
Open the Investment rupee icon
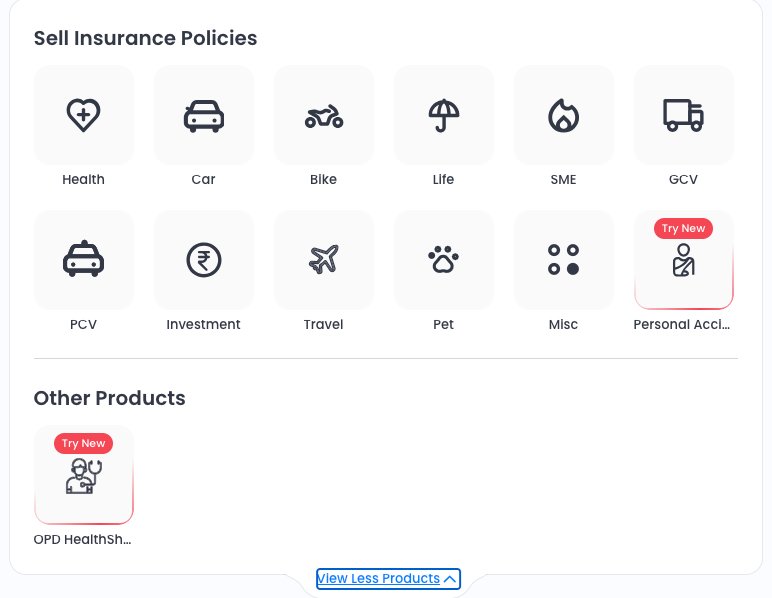coord(203,260)
